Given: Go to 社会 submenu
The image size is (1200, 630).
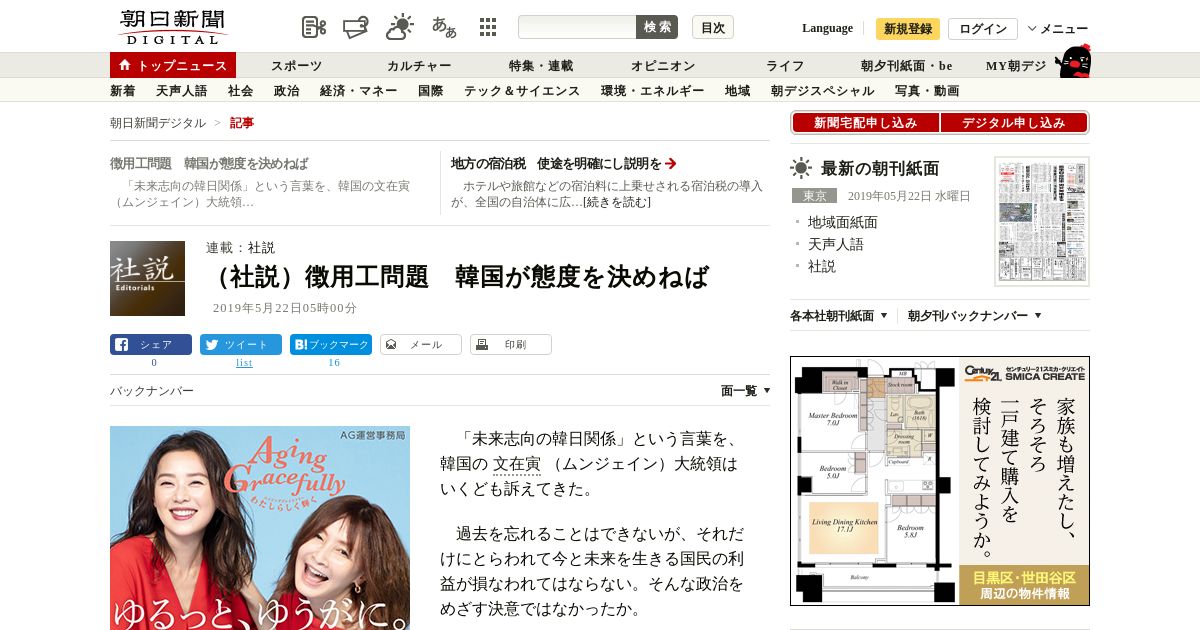Looking at the screenshot, I should tap(241, 90).
